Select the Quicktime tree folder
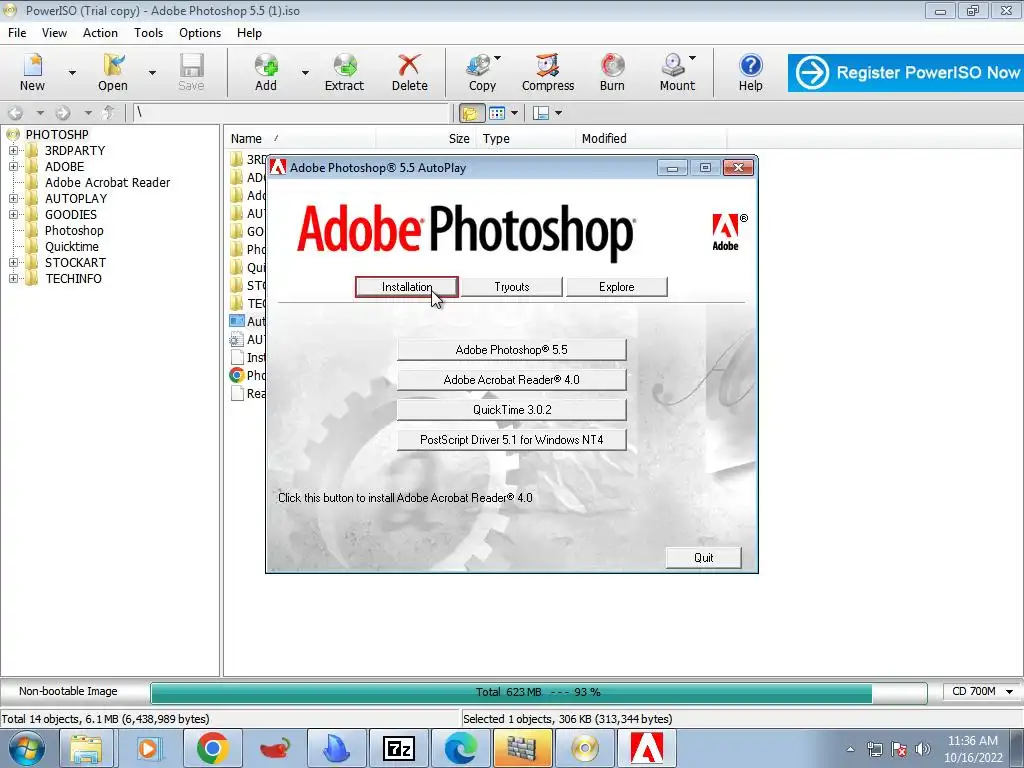Image resolution: width=1024 pixels, height=768 pixels. point(72,247)
